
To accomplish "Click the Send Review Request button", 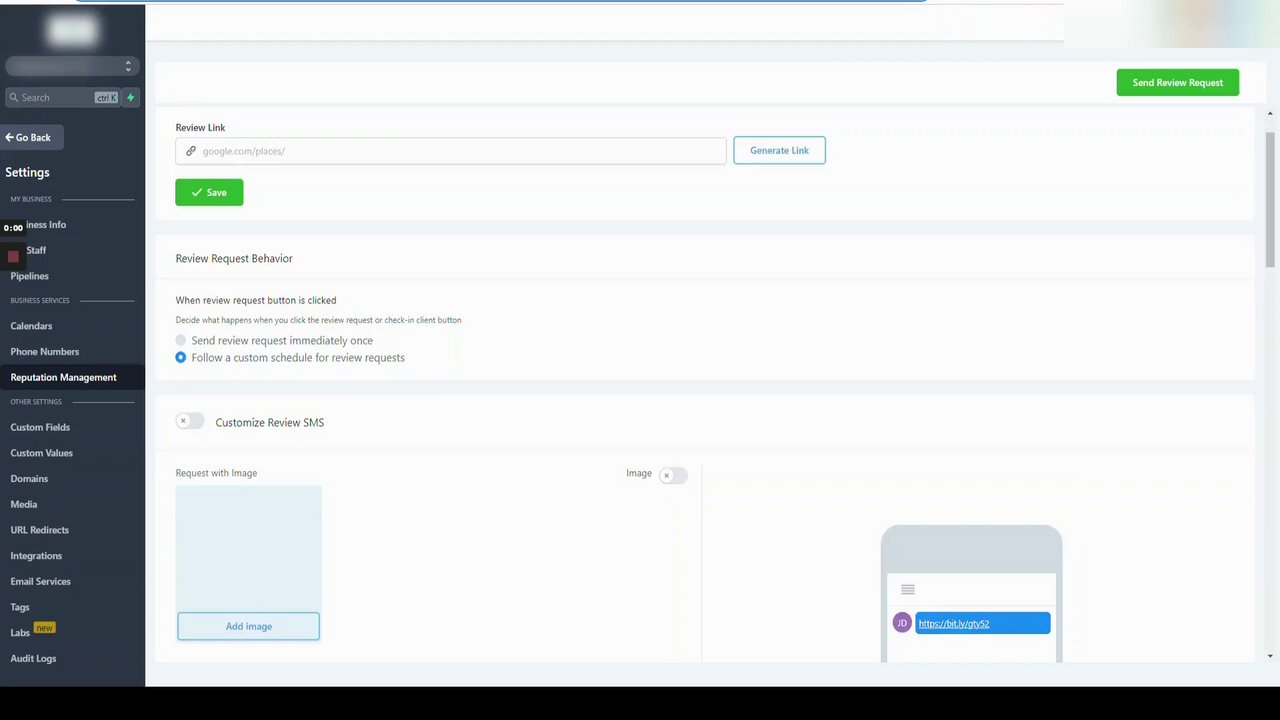I will click(1178, 83).
